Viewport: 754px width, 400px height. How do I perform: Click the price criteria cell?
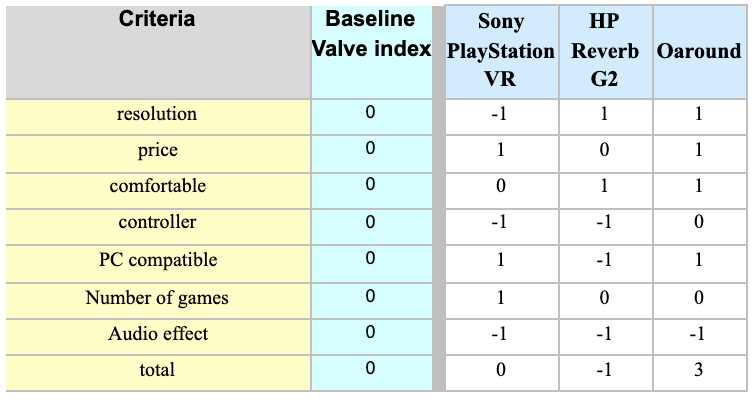[158, 153]
